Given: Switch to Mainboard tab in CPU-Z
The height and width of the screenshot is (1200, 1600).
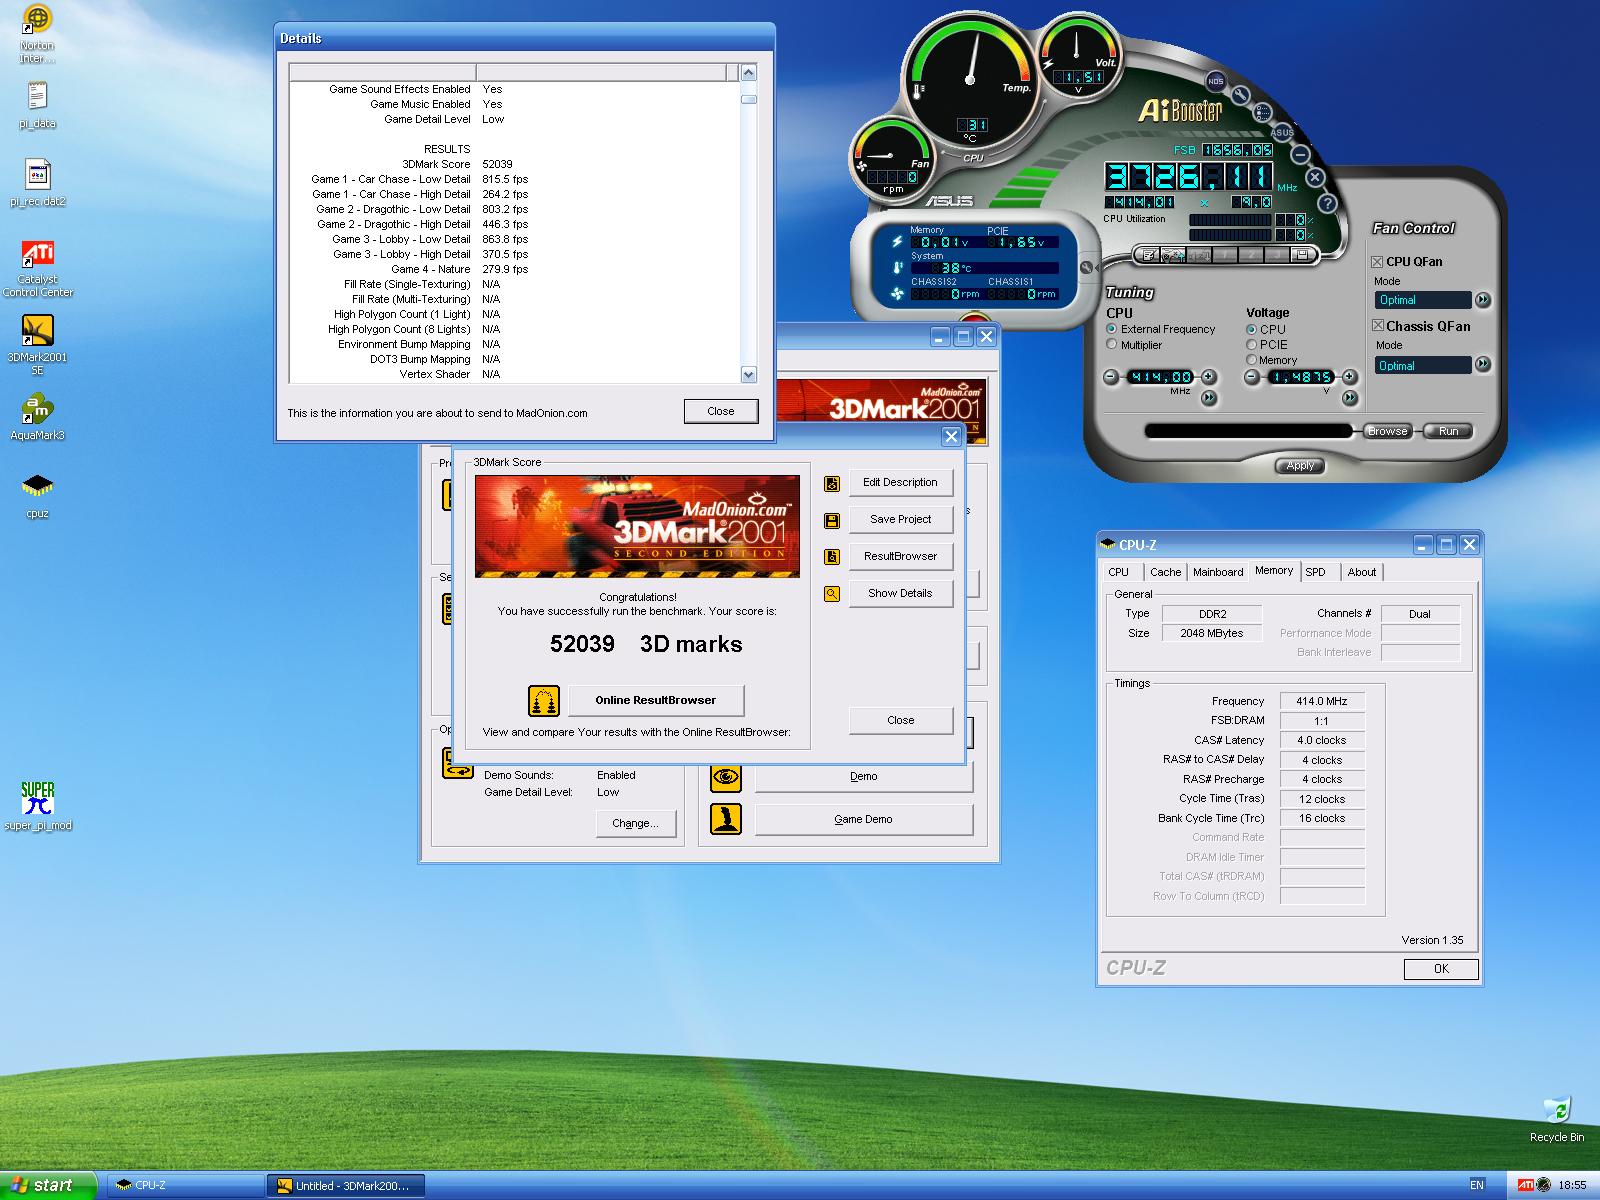Looking at the screenshot, I should 1218,572.
